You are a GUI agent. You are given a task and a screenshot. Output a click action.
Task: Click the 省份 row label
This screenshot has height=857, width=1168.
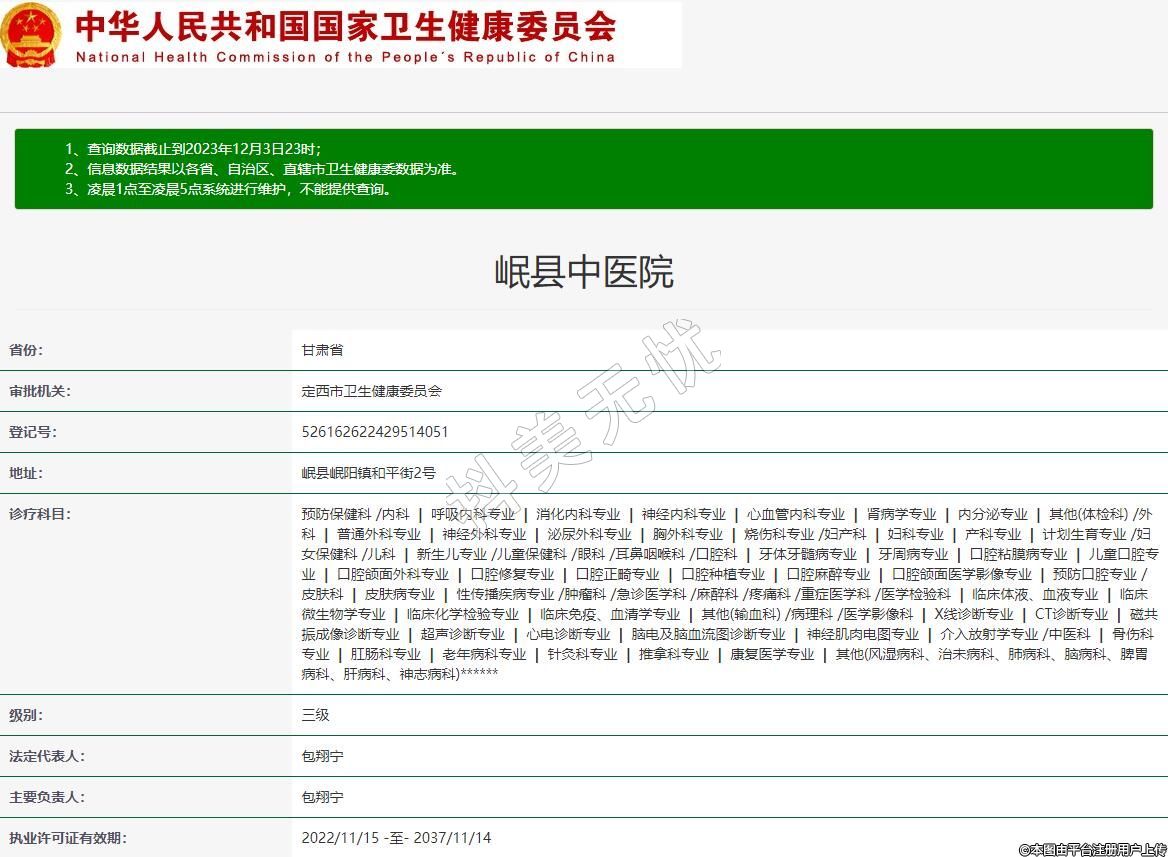[x=26, y=350]
